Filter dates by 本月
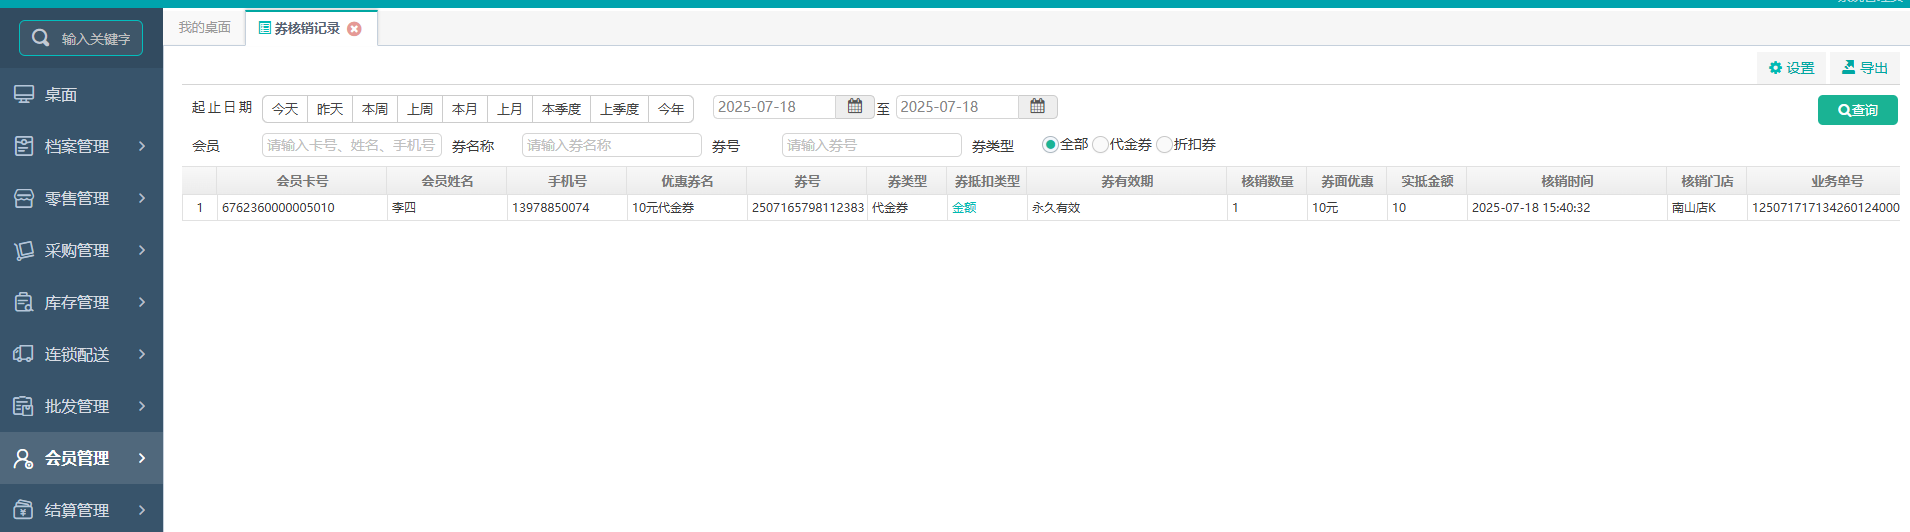This screenshot has height=532, width=1910. [x=465, y=109]
